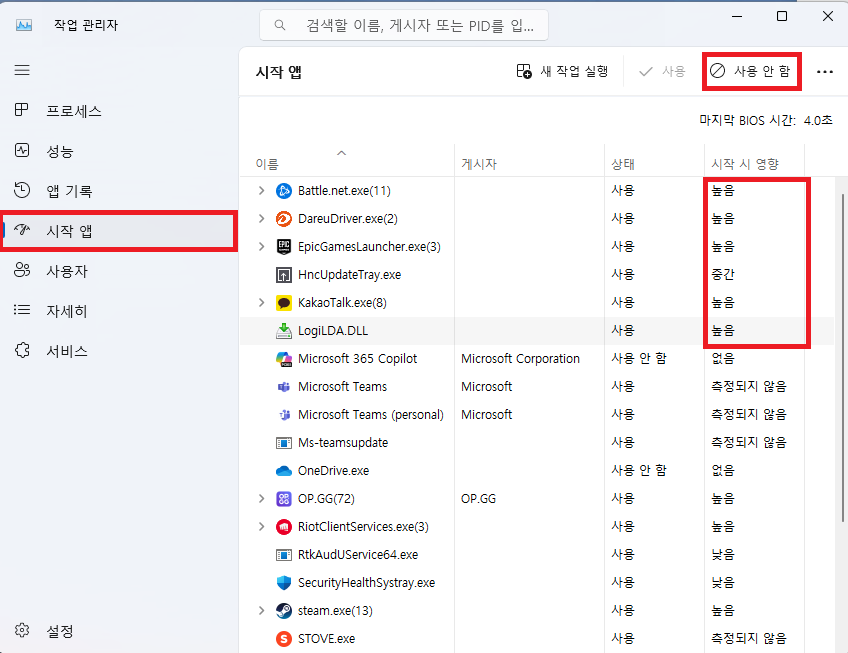Click the vertical scrollbar of the startup list
Screen dimensions: 848x653
tap(843, 357)
